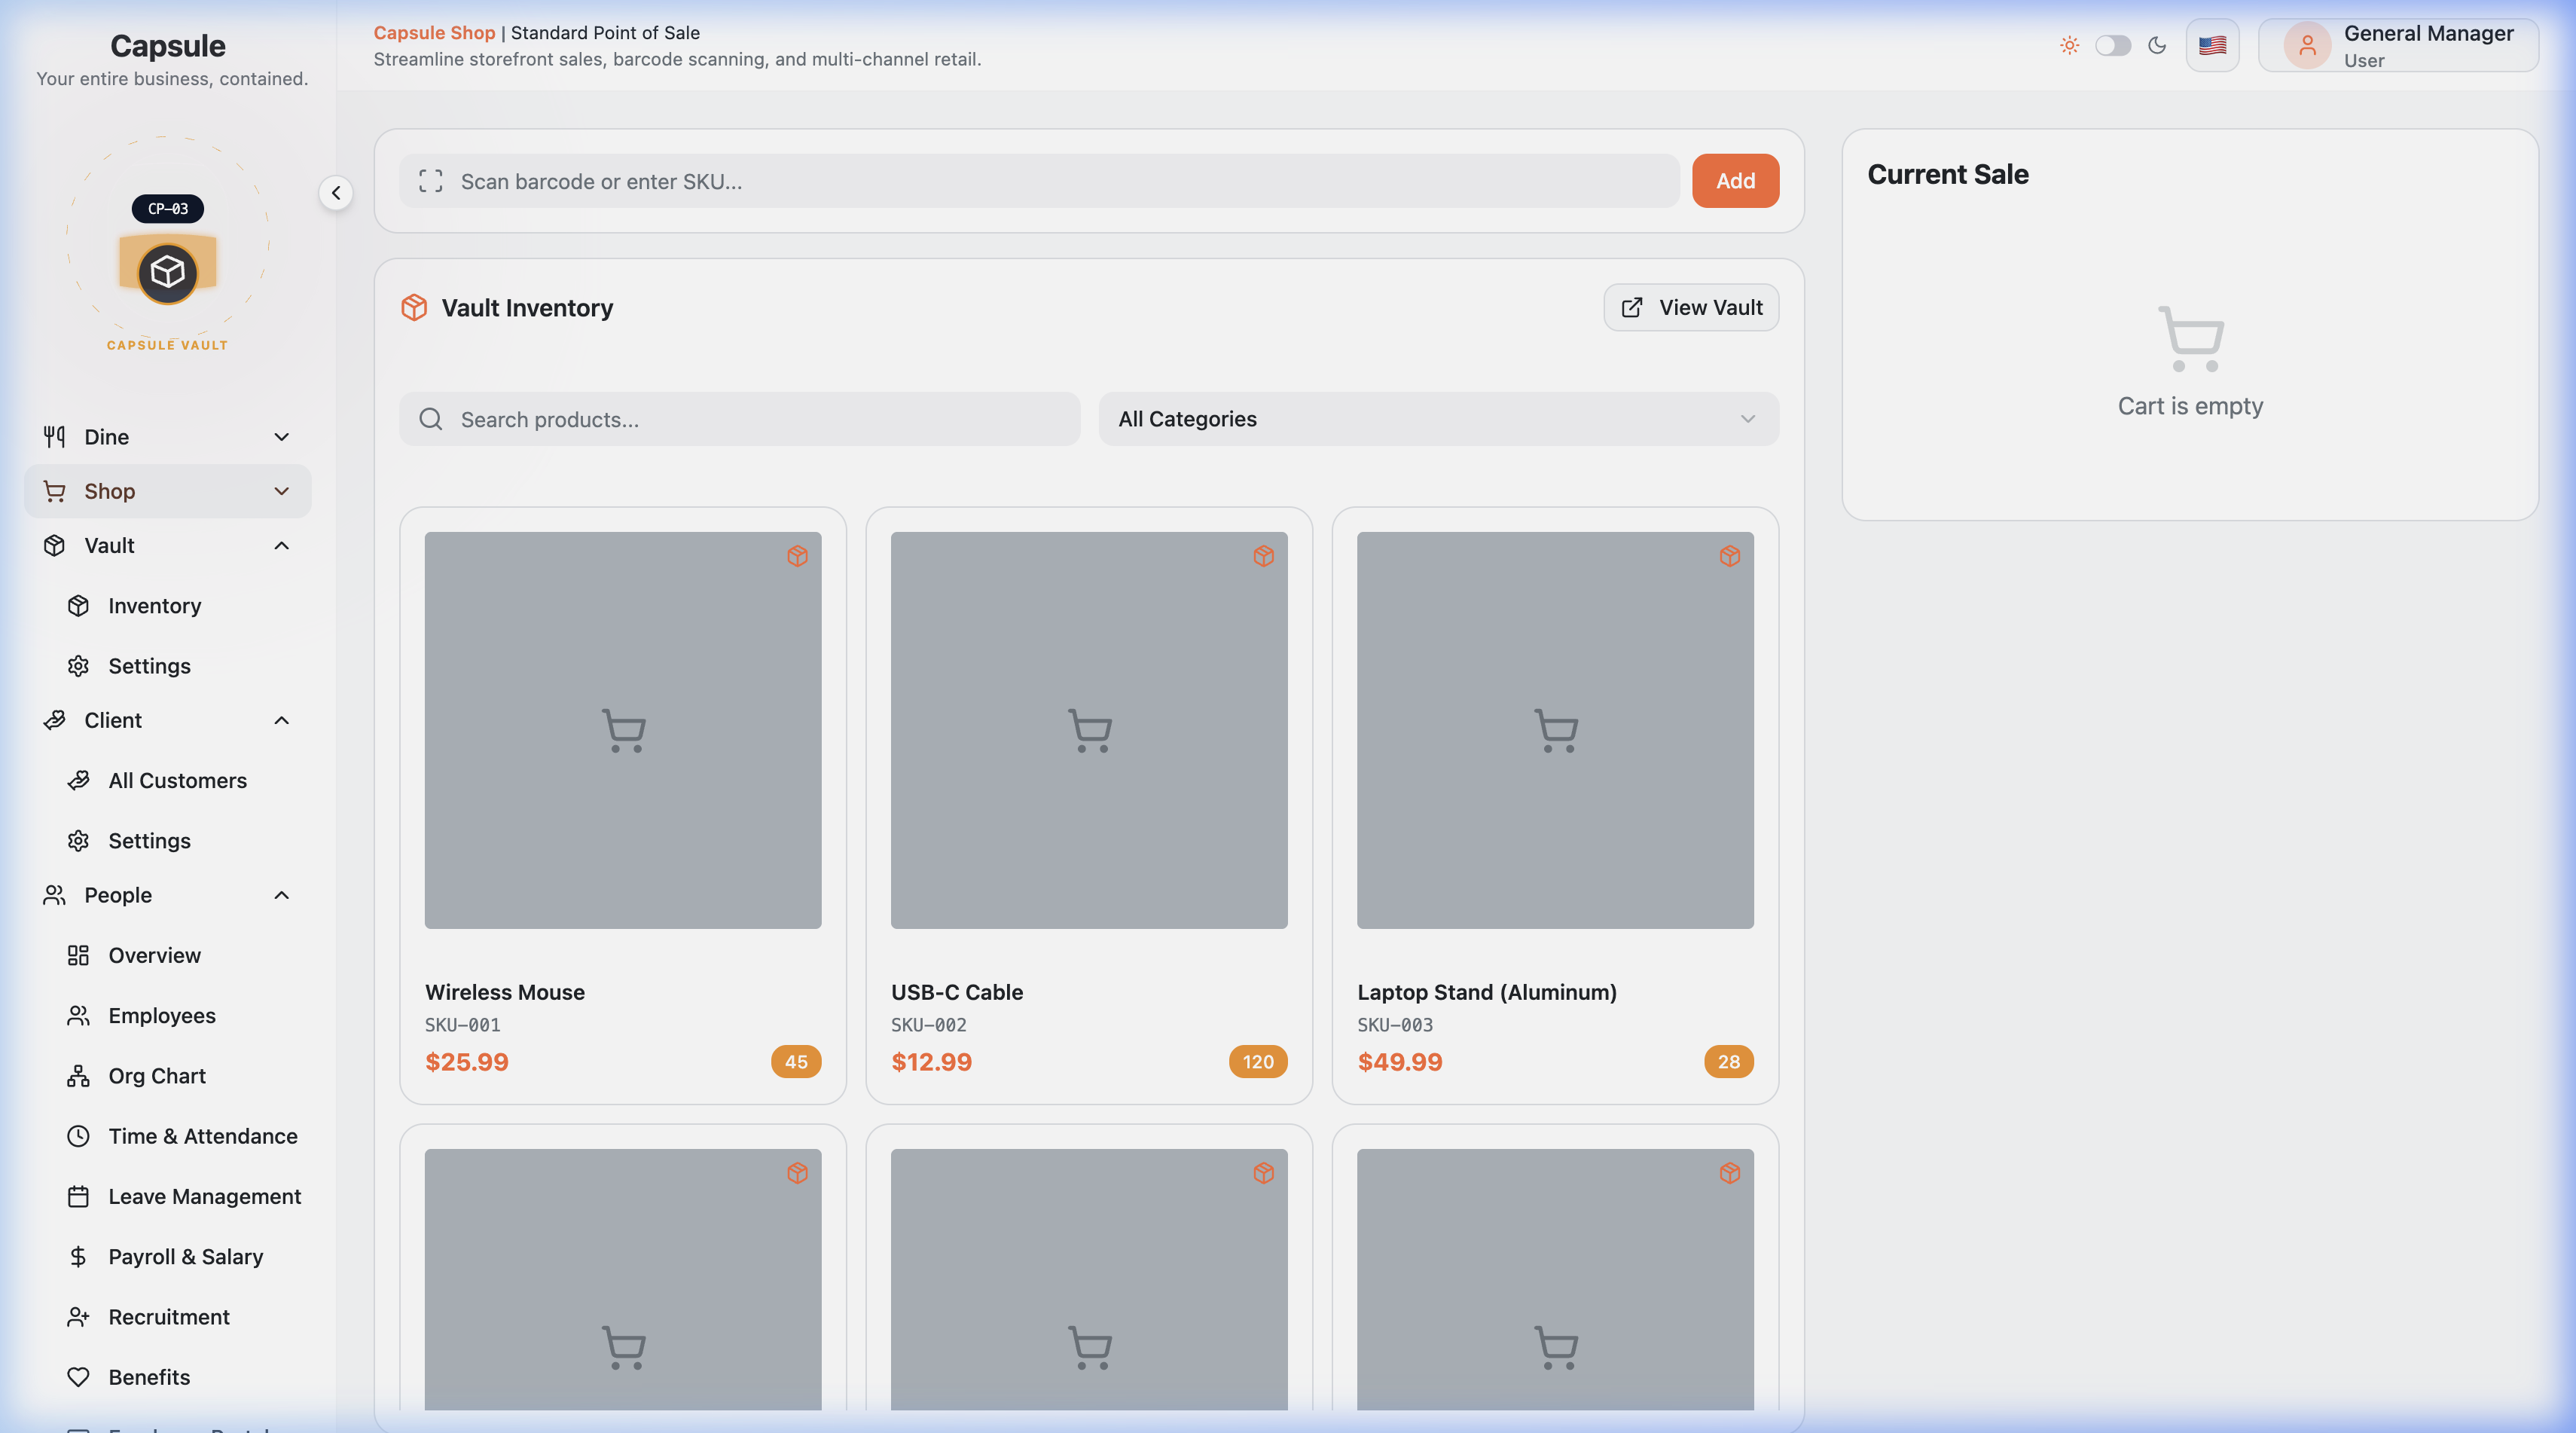Expand the Dine menu chevron
This screenshot has height=1433, width=2576.
(281, 437)
